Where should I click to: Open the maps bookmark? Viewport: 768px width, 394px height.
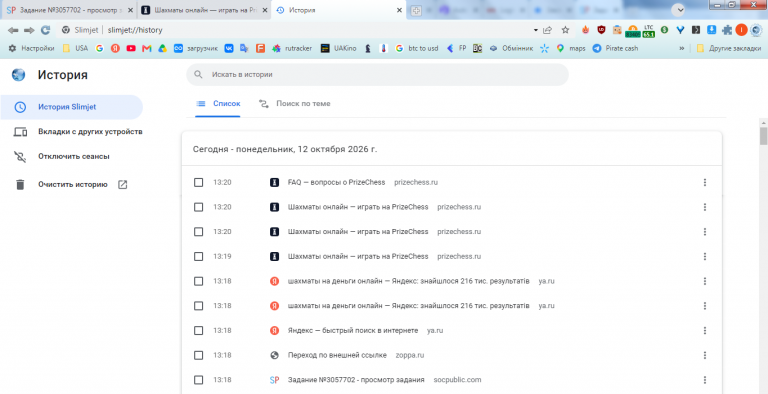coord(571,49)
